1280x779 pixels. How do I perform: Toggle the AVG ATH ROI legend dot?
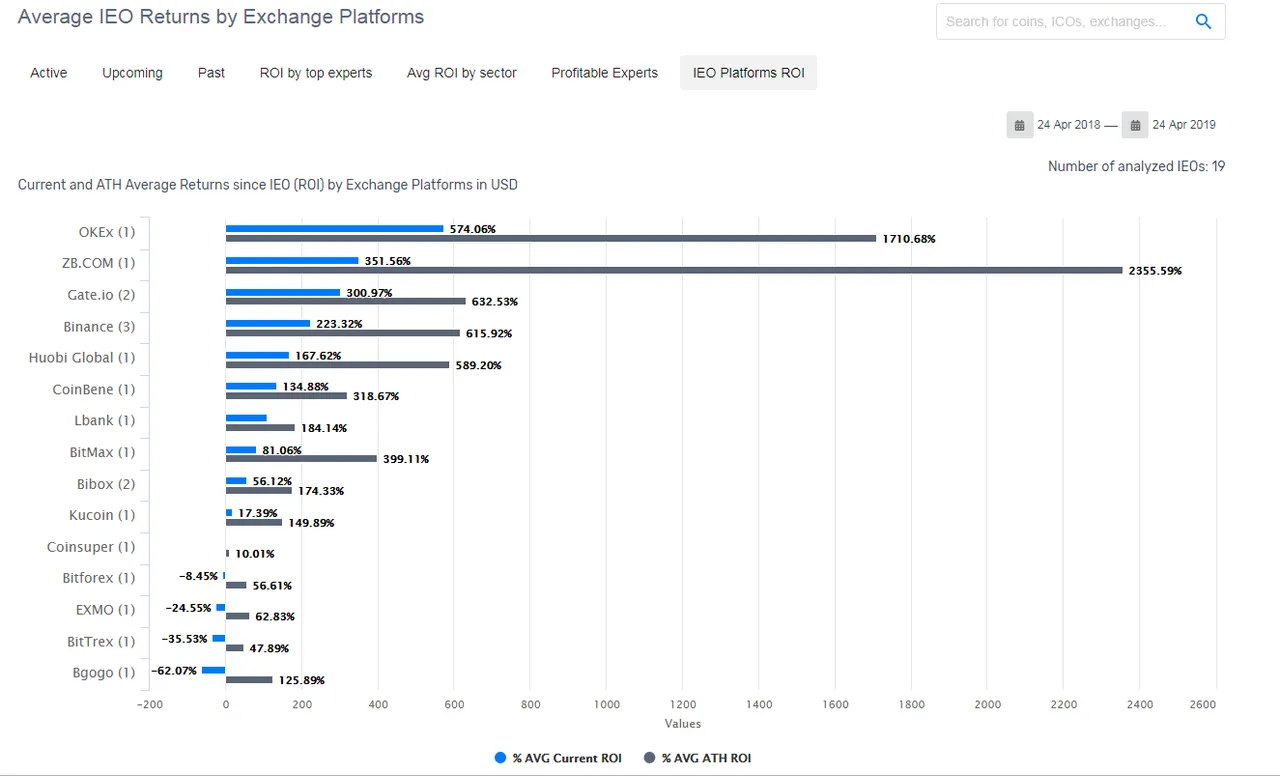649,758
